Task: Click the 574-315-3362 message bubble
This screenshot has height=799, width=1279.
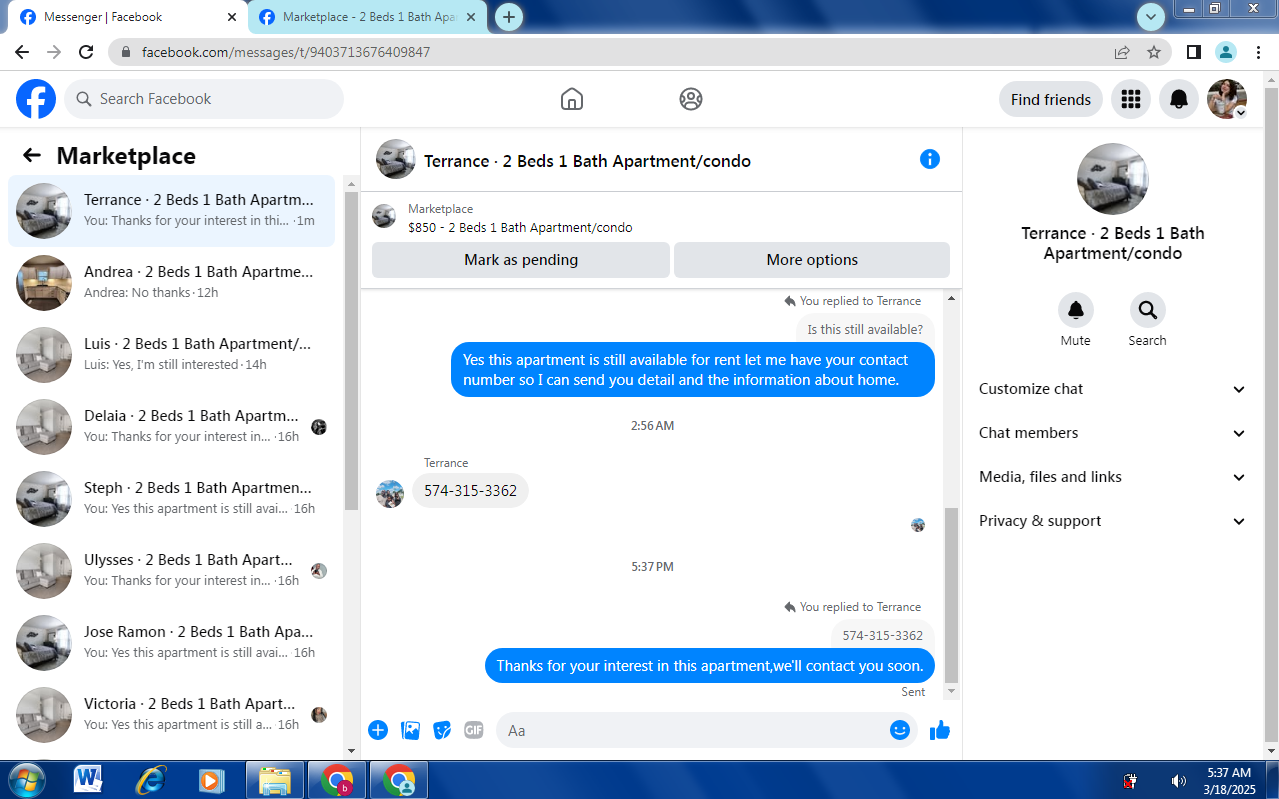Action: (x=470, y=491)
